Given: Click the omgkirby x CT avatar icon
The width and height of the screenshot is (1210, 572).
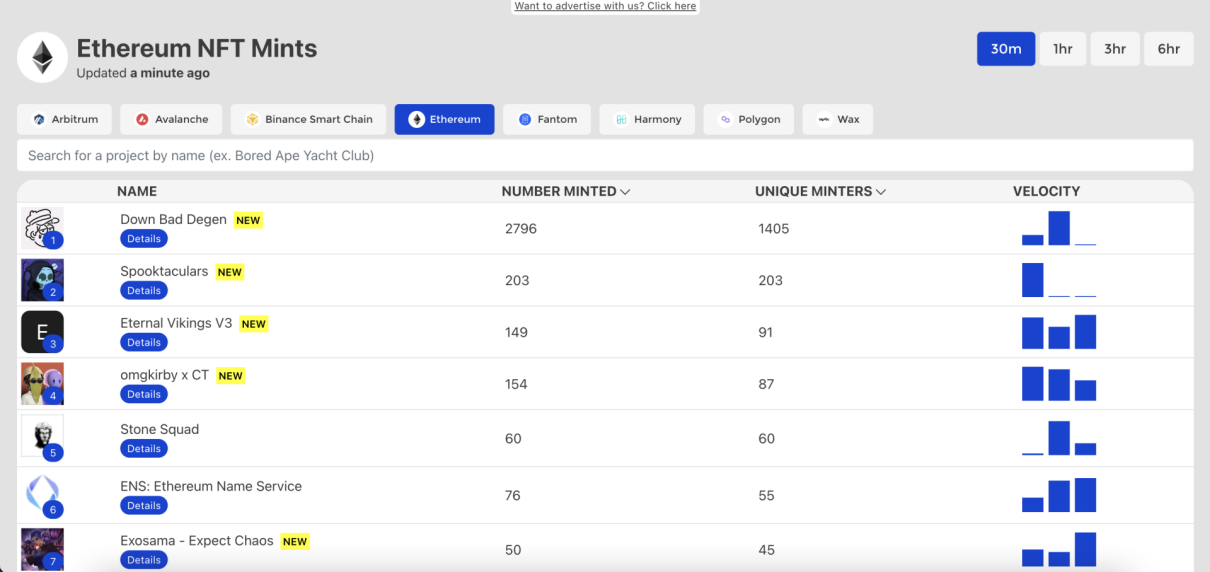Looking at the screenshot, I should 42,384.
